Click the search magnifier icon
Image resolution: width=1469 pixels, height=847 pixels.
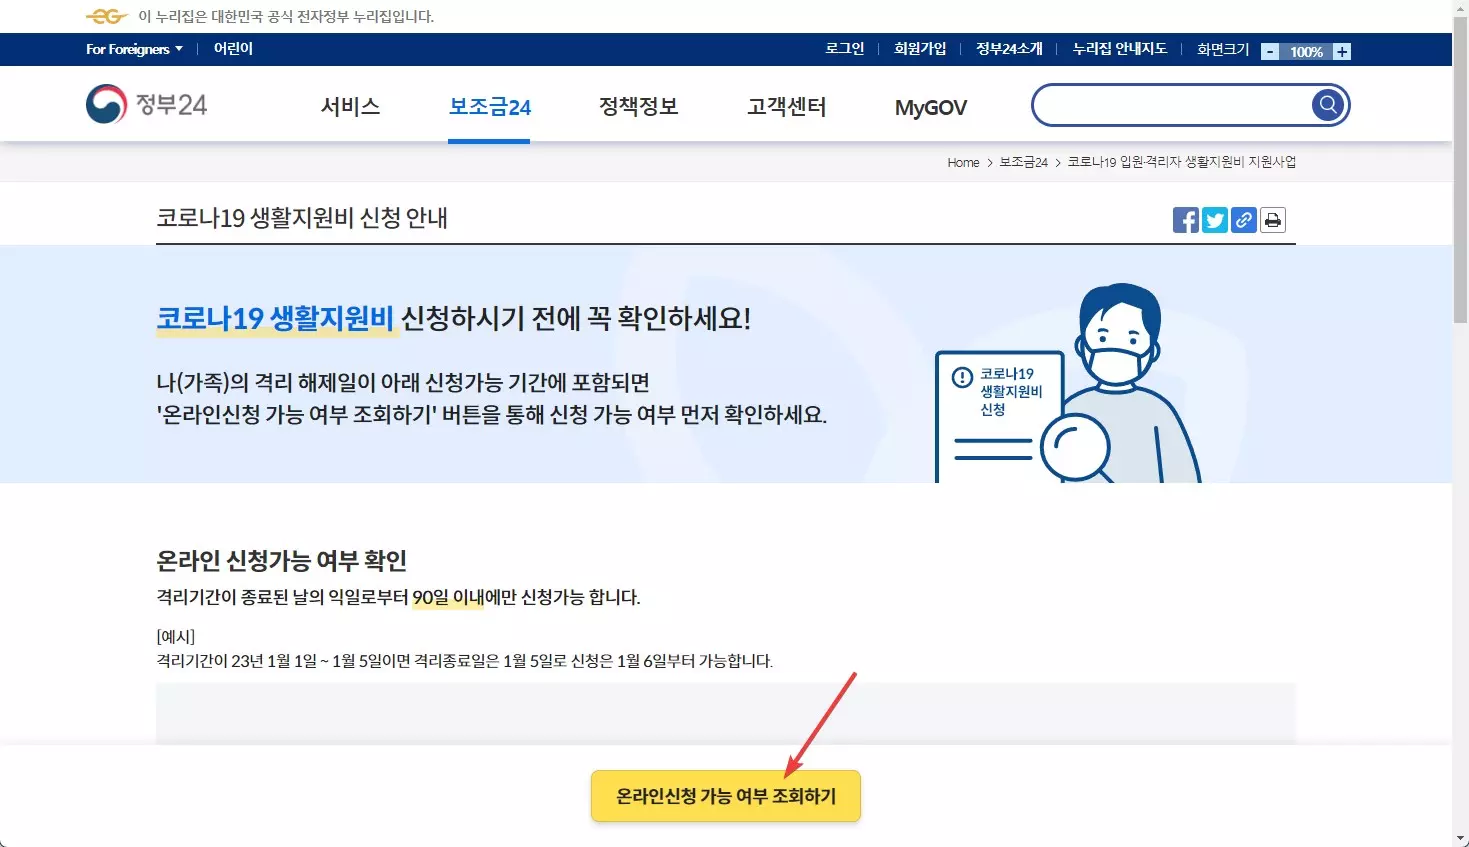[1326, 104]
